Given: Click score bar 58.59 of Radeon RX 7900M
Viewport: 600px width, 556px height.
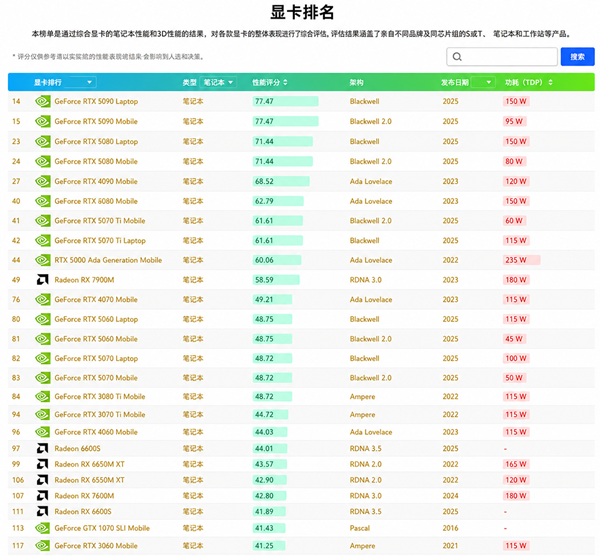Looking at the screenshot, I should click(276, 280).
